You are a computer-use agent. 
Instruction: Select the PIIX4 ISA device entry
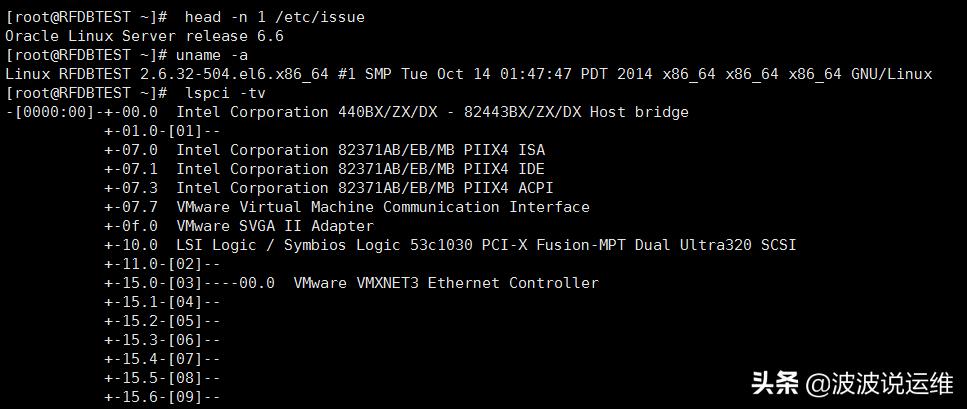(x=360, y=150)
